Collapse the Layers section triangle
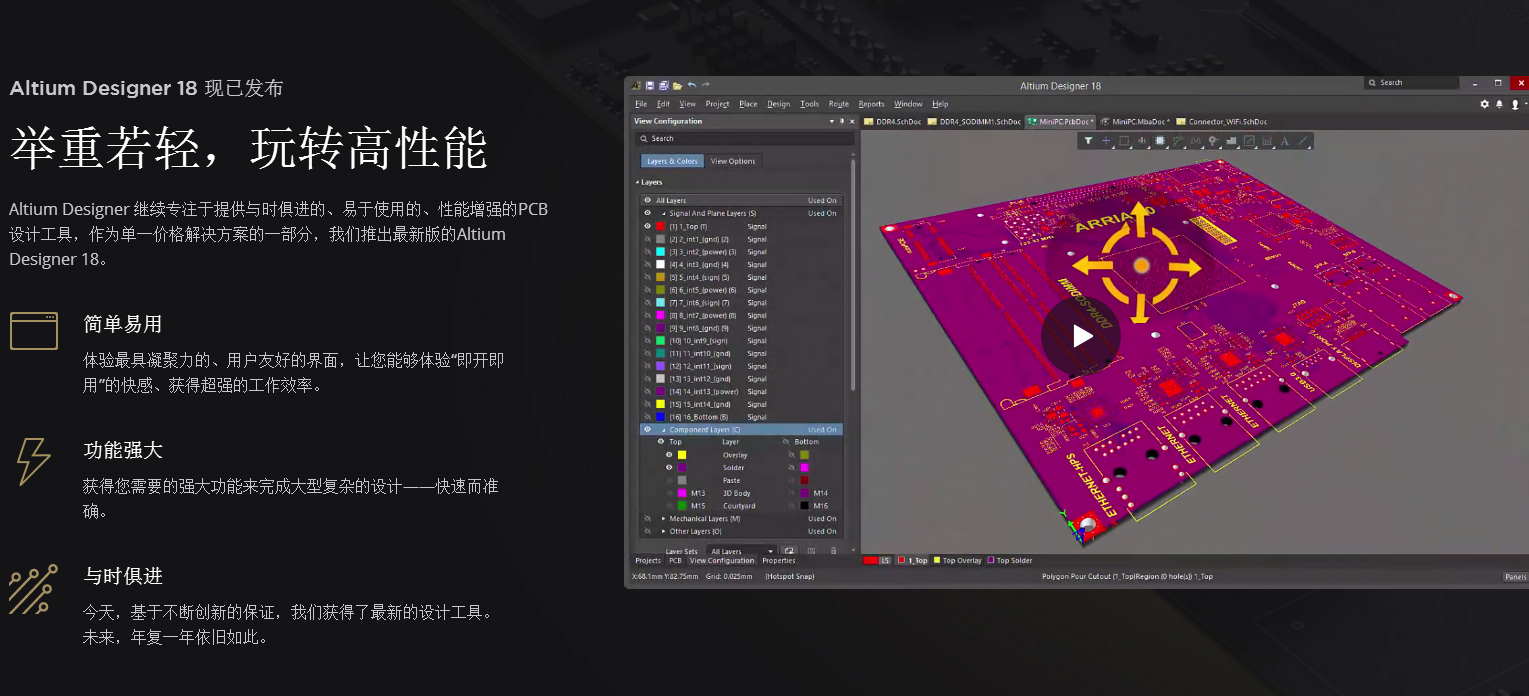1529x696 pixels. point(637,183)
